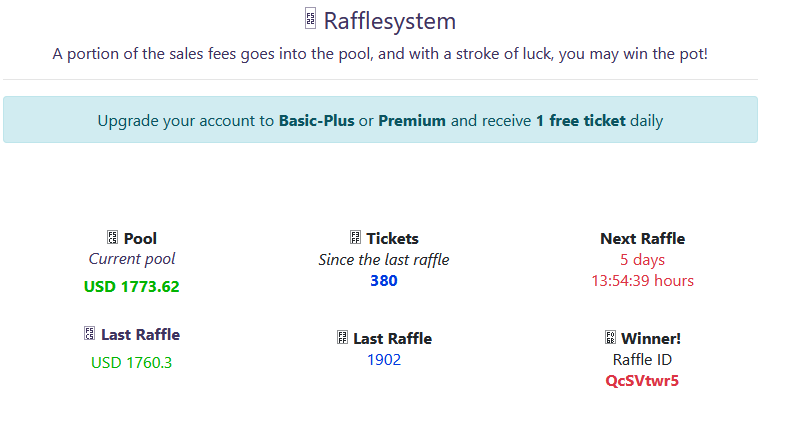
Task: Click the Basic-Plus link in the banner
Action: pos(316,121)
